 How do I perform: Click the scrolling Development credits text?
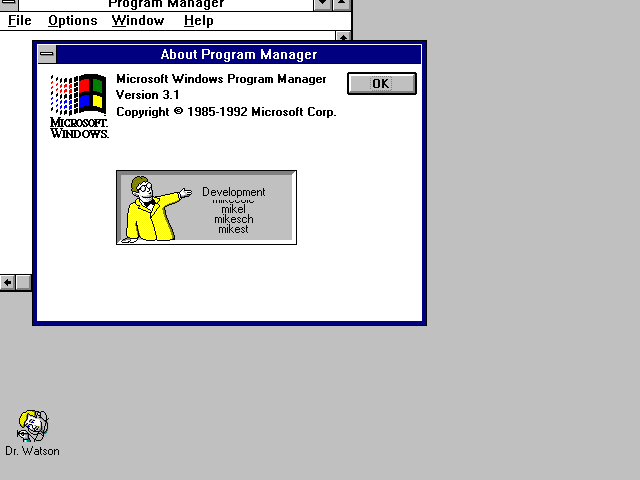[x=234, y=210]
